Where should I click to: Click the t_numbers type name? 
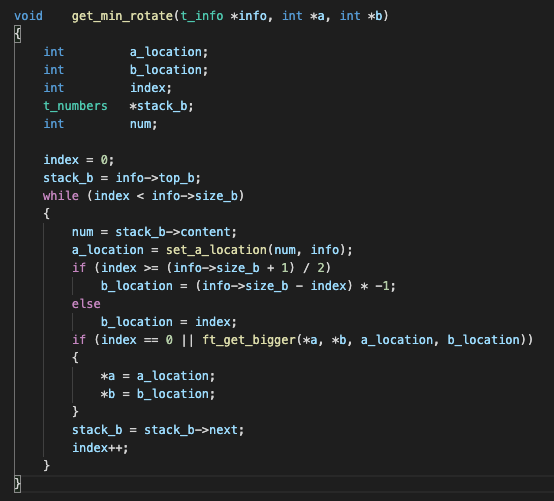[75, 106]
